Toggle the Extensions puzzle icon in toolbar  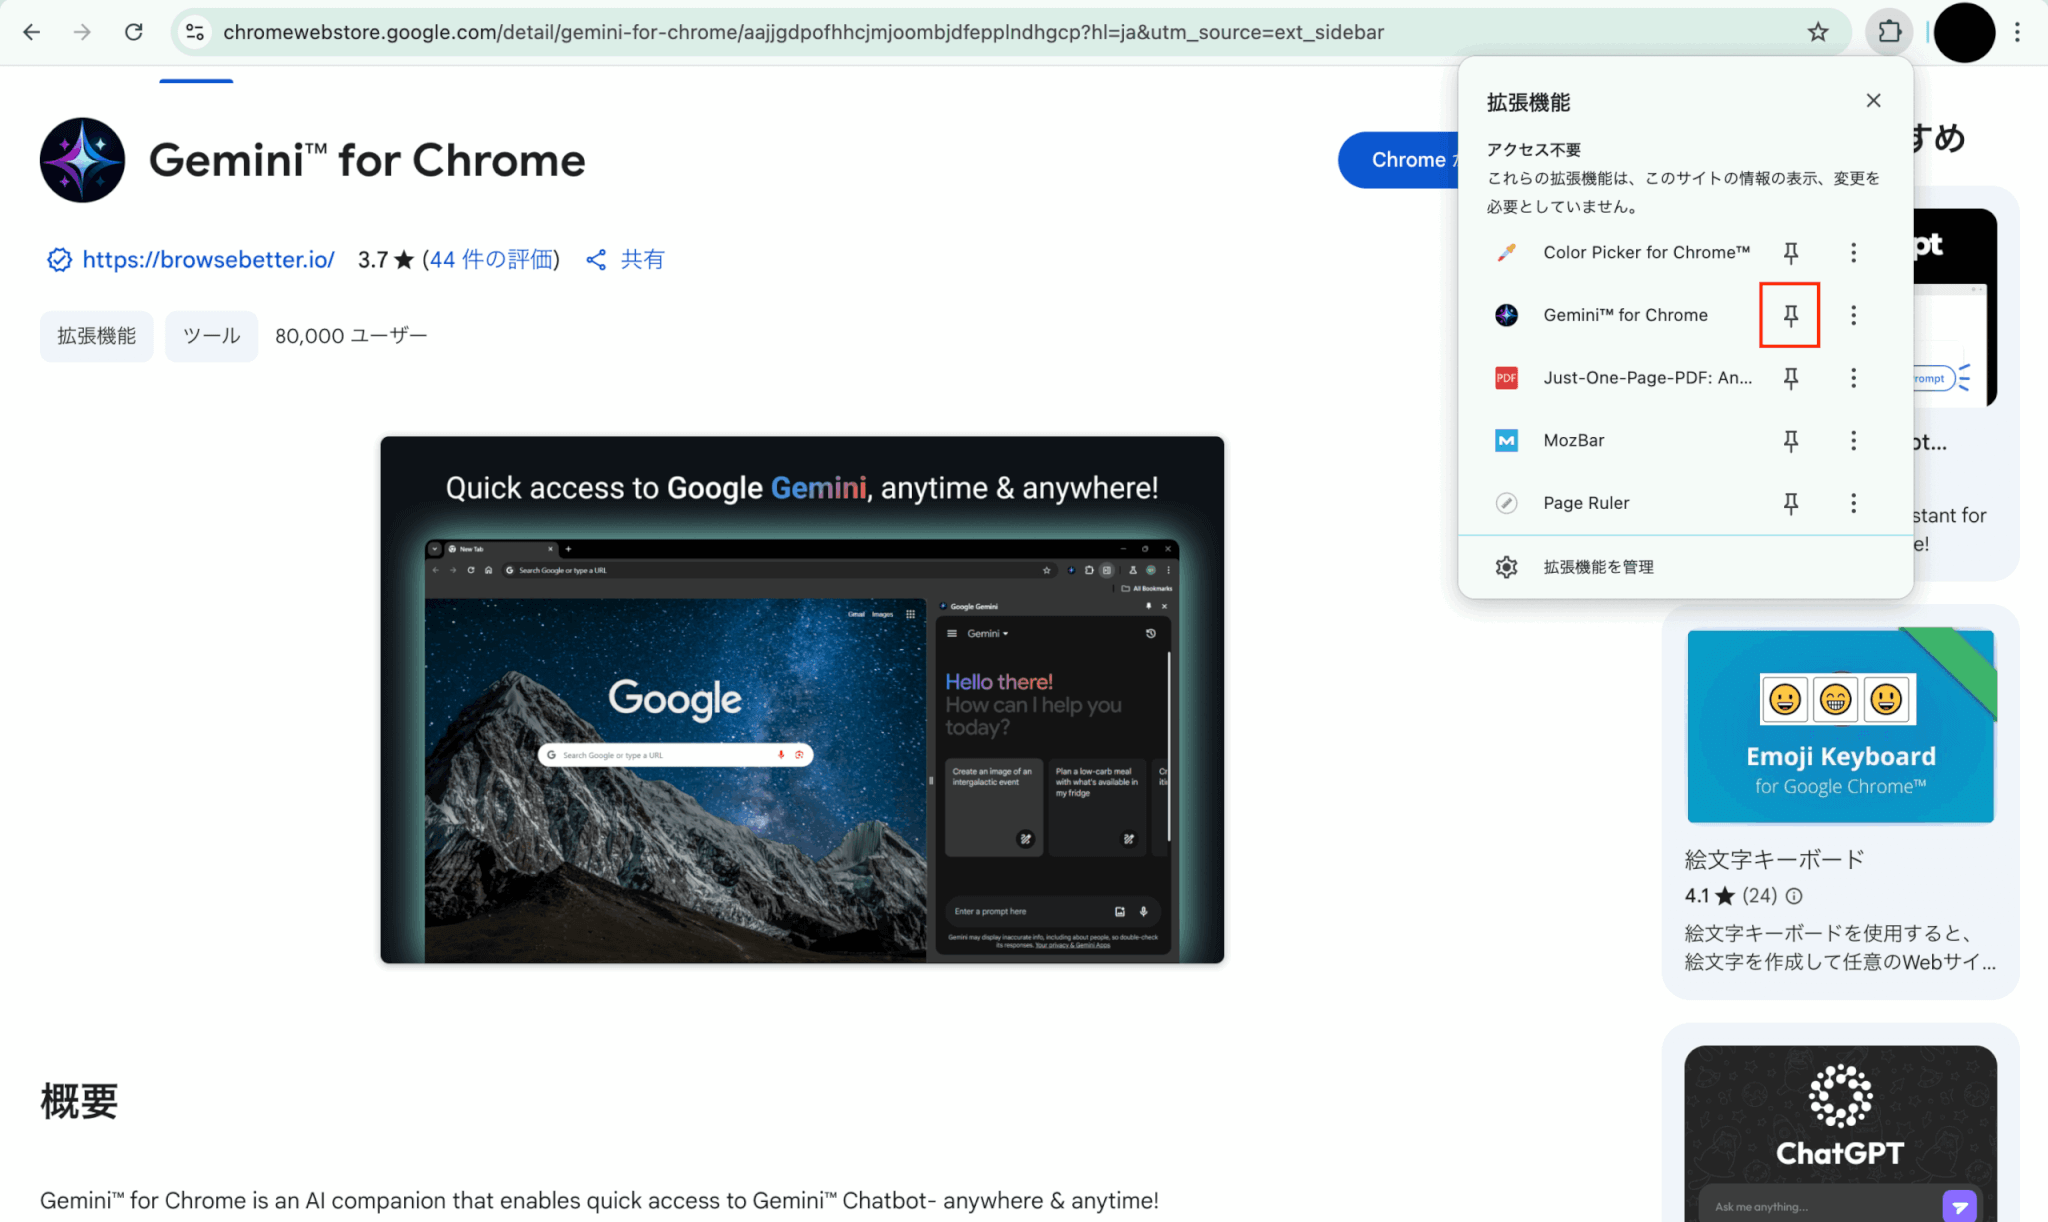click(1889, 32)
